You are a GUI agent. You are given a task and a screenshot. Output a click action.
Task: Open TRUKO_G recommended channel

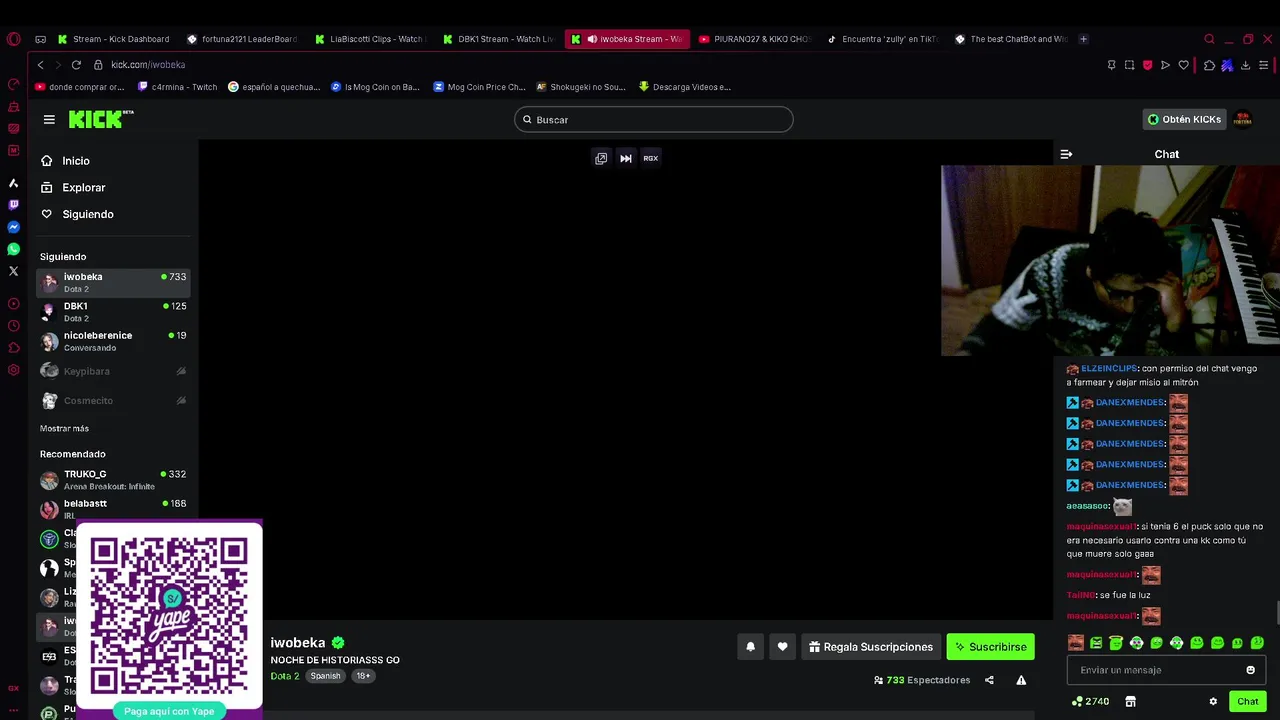coord(113,480)
